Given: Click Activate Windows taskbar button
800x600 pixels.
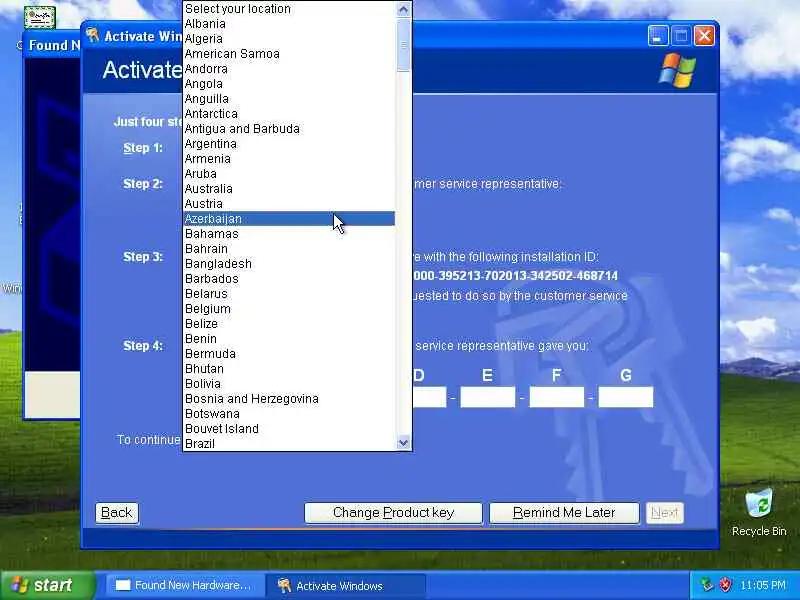Looking at the screenshot, I should click(345, 586).
